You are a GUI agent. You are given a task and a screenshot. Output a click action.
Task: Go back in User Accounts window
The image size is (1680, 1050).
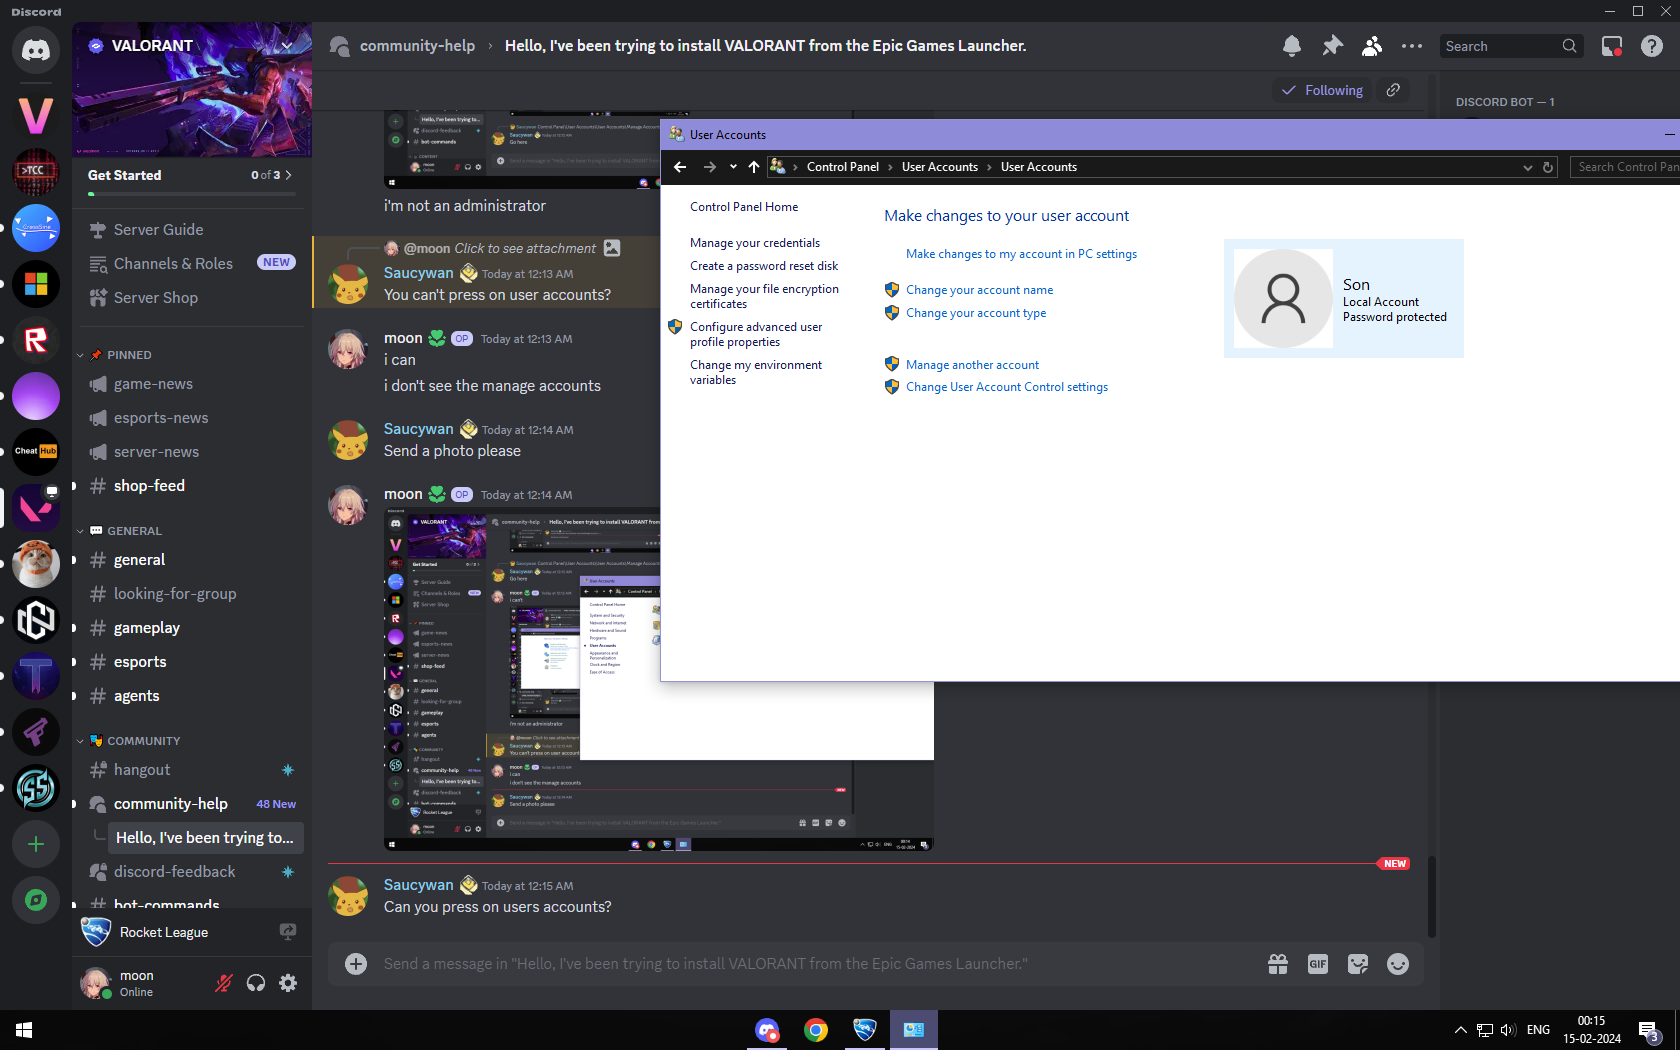[680, 167]
